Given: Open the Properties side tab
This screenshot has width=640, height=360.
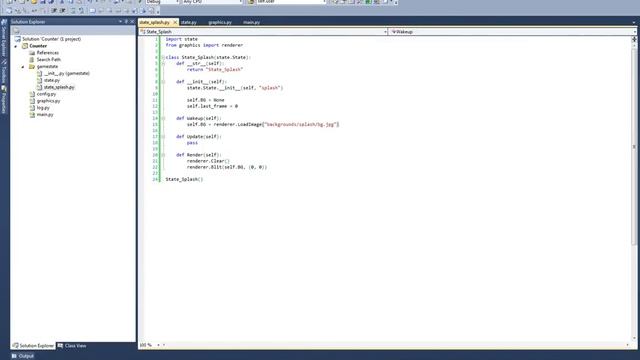Looking at the screenshot, I should point(4,100).
